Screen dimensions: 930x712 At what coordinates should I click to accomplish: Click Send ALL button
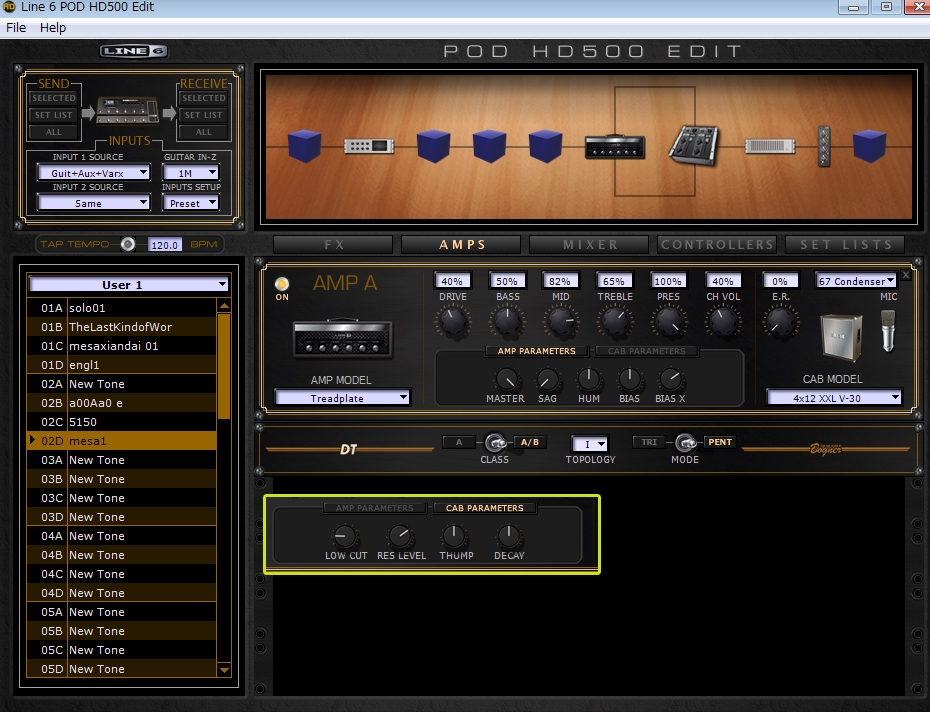click(x=53, y=132)
